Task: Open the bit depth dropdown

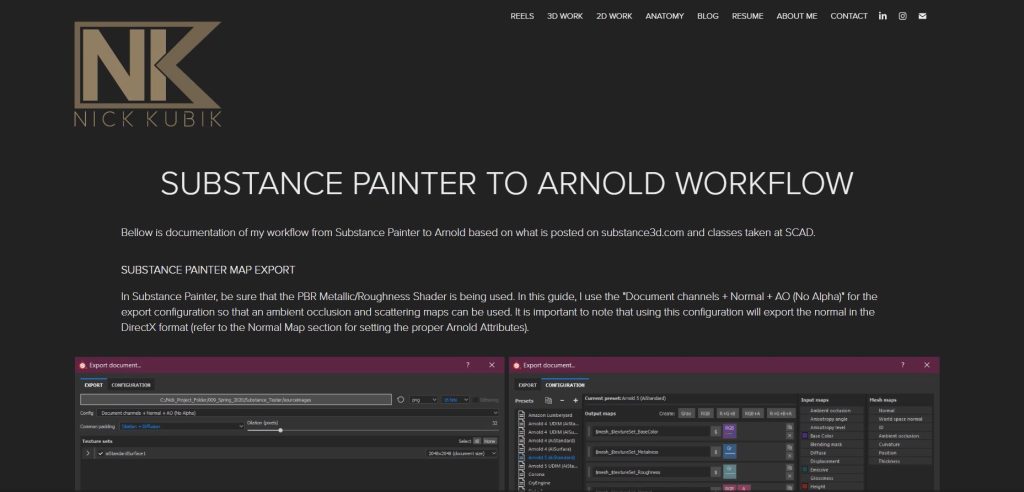Action: pyautogui.click(x=456, y=400)
